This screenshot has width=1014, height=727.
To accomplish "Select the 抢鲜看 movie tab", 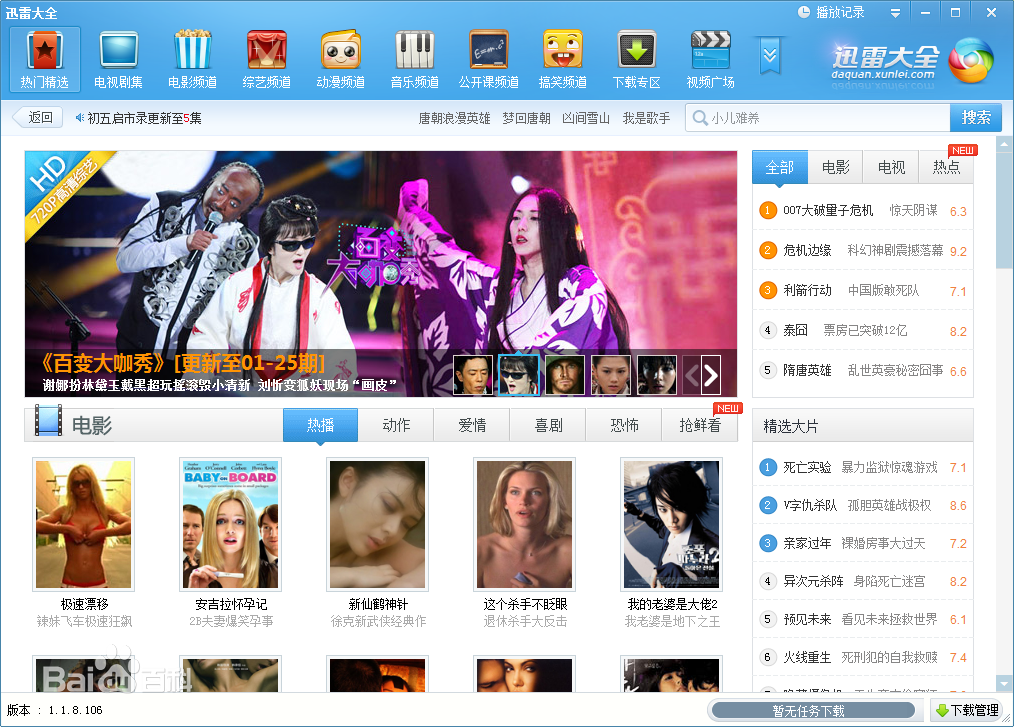I will 700,425.
